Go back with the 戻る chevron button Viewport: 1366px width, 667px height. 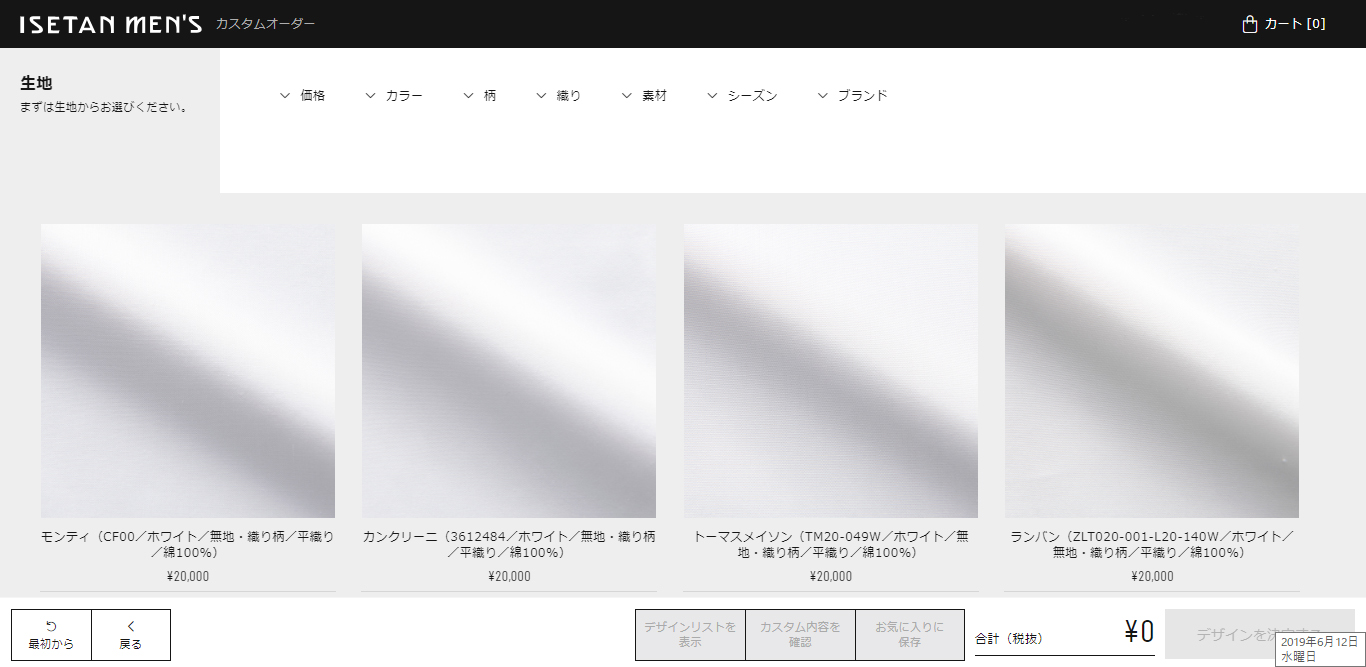pos(131,635)
